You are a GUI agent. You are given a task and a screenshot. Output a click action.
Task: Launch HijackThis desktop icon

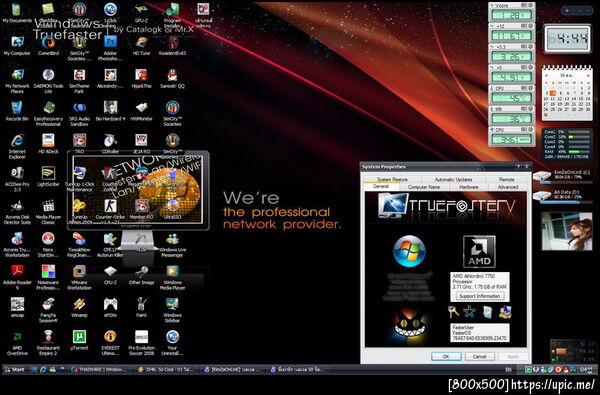pyautogui.click(x=141, y=78)
